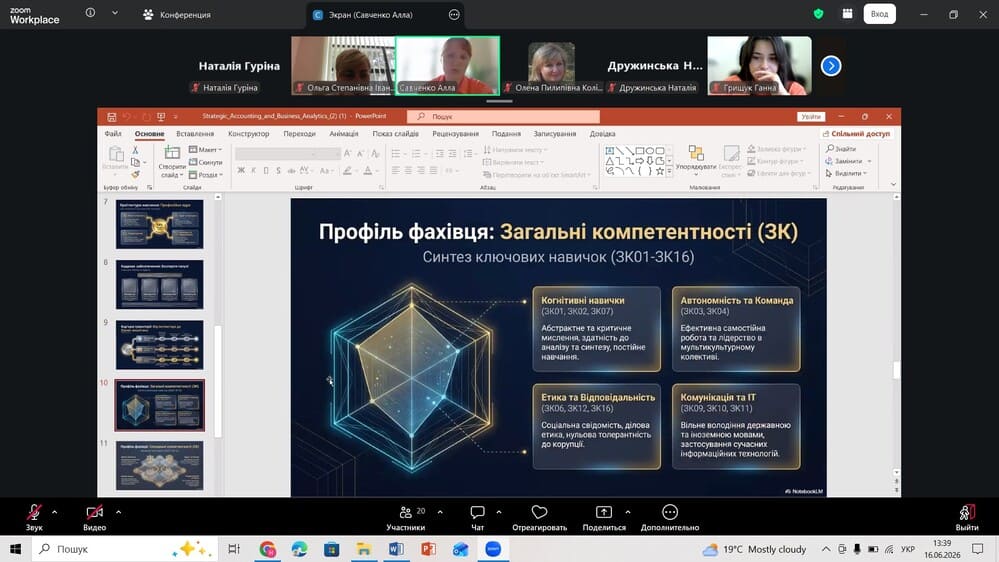
Task: Open Word from the Windows taskbar
Action: (x=396, y=549)
